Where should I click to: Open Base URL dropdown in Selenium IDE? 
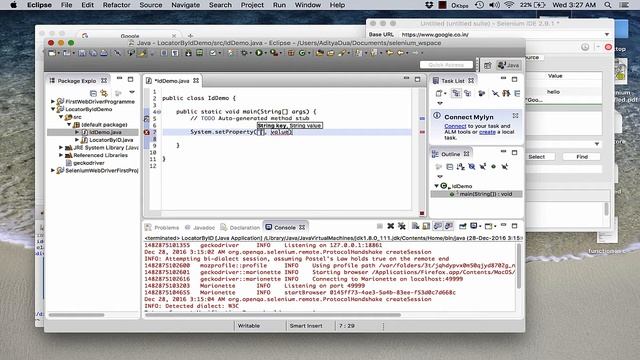pos(607,35)
